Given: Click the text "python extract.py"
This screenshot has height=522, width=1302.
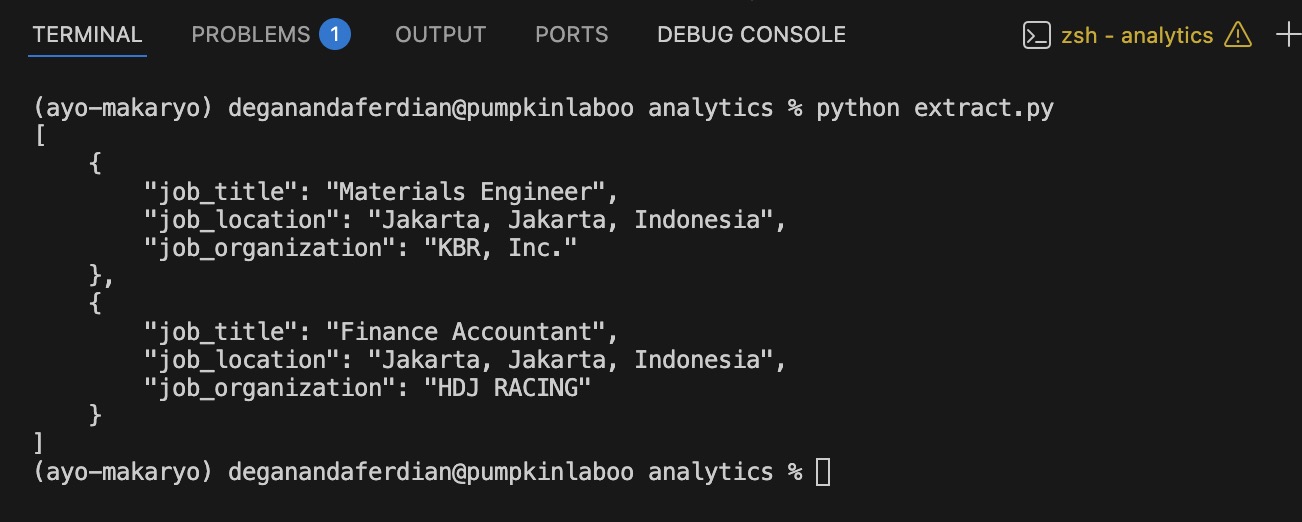Looking at the screenshot, I should point(935,108).
